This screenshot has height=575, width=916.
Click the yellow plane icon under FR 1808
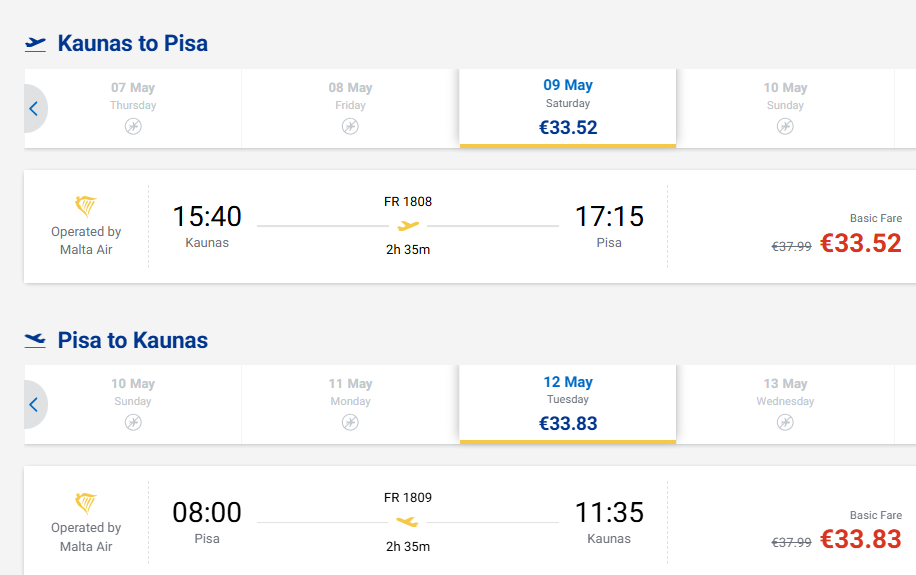click(x=408, y=226)
